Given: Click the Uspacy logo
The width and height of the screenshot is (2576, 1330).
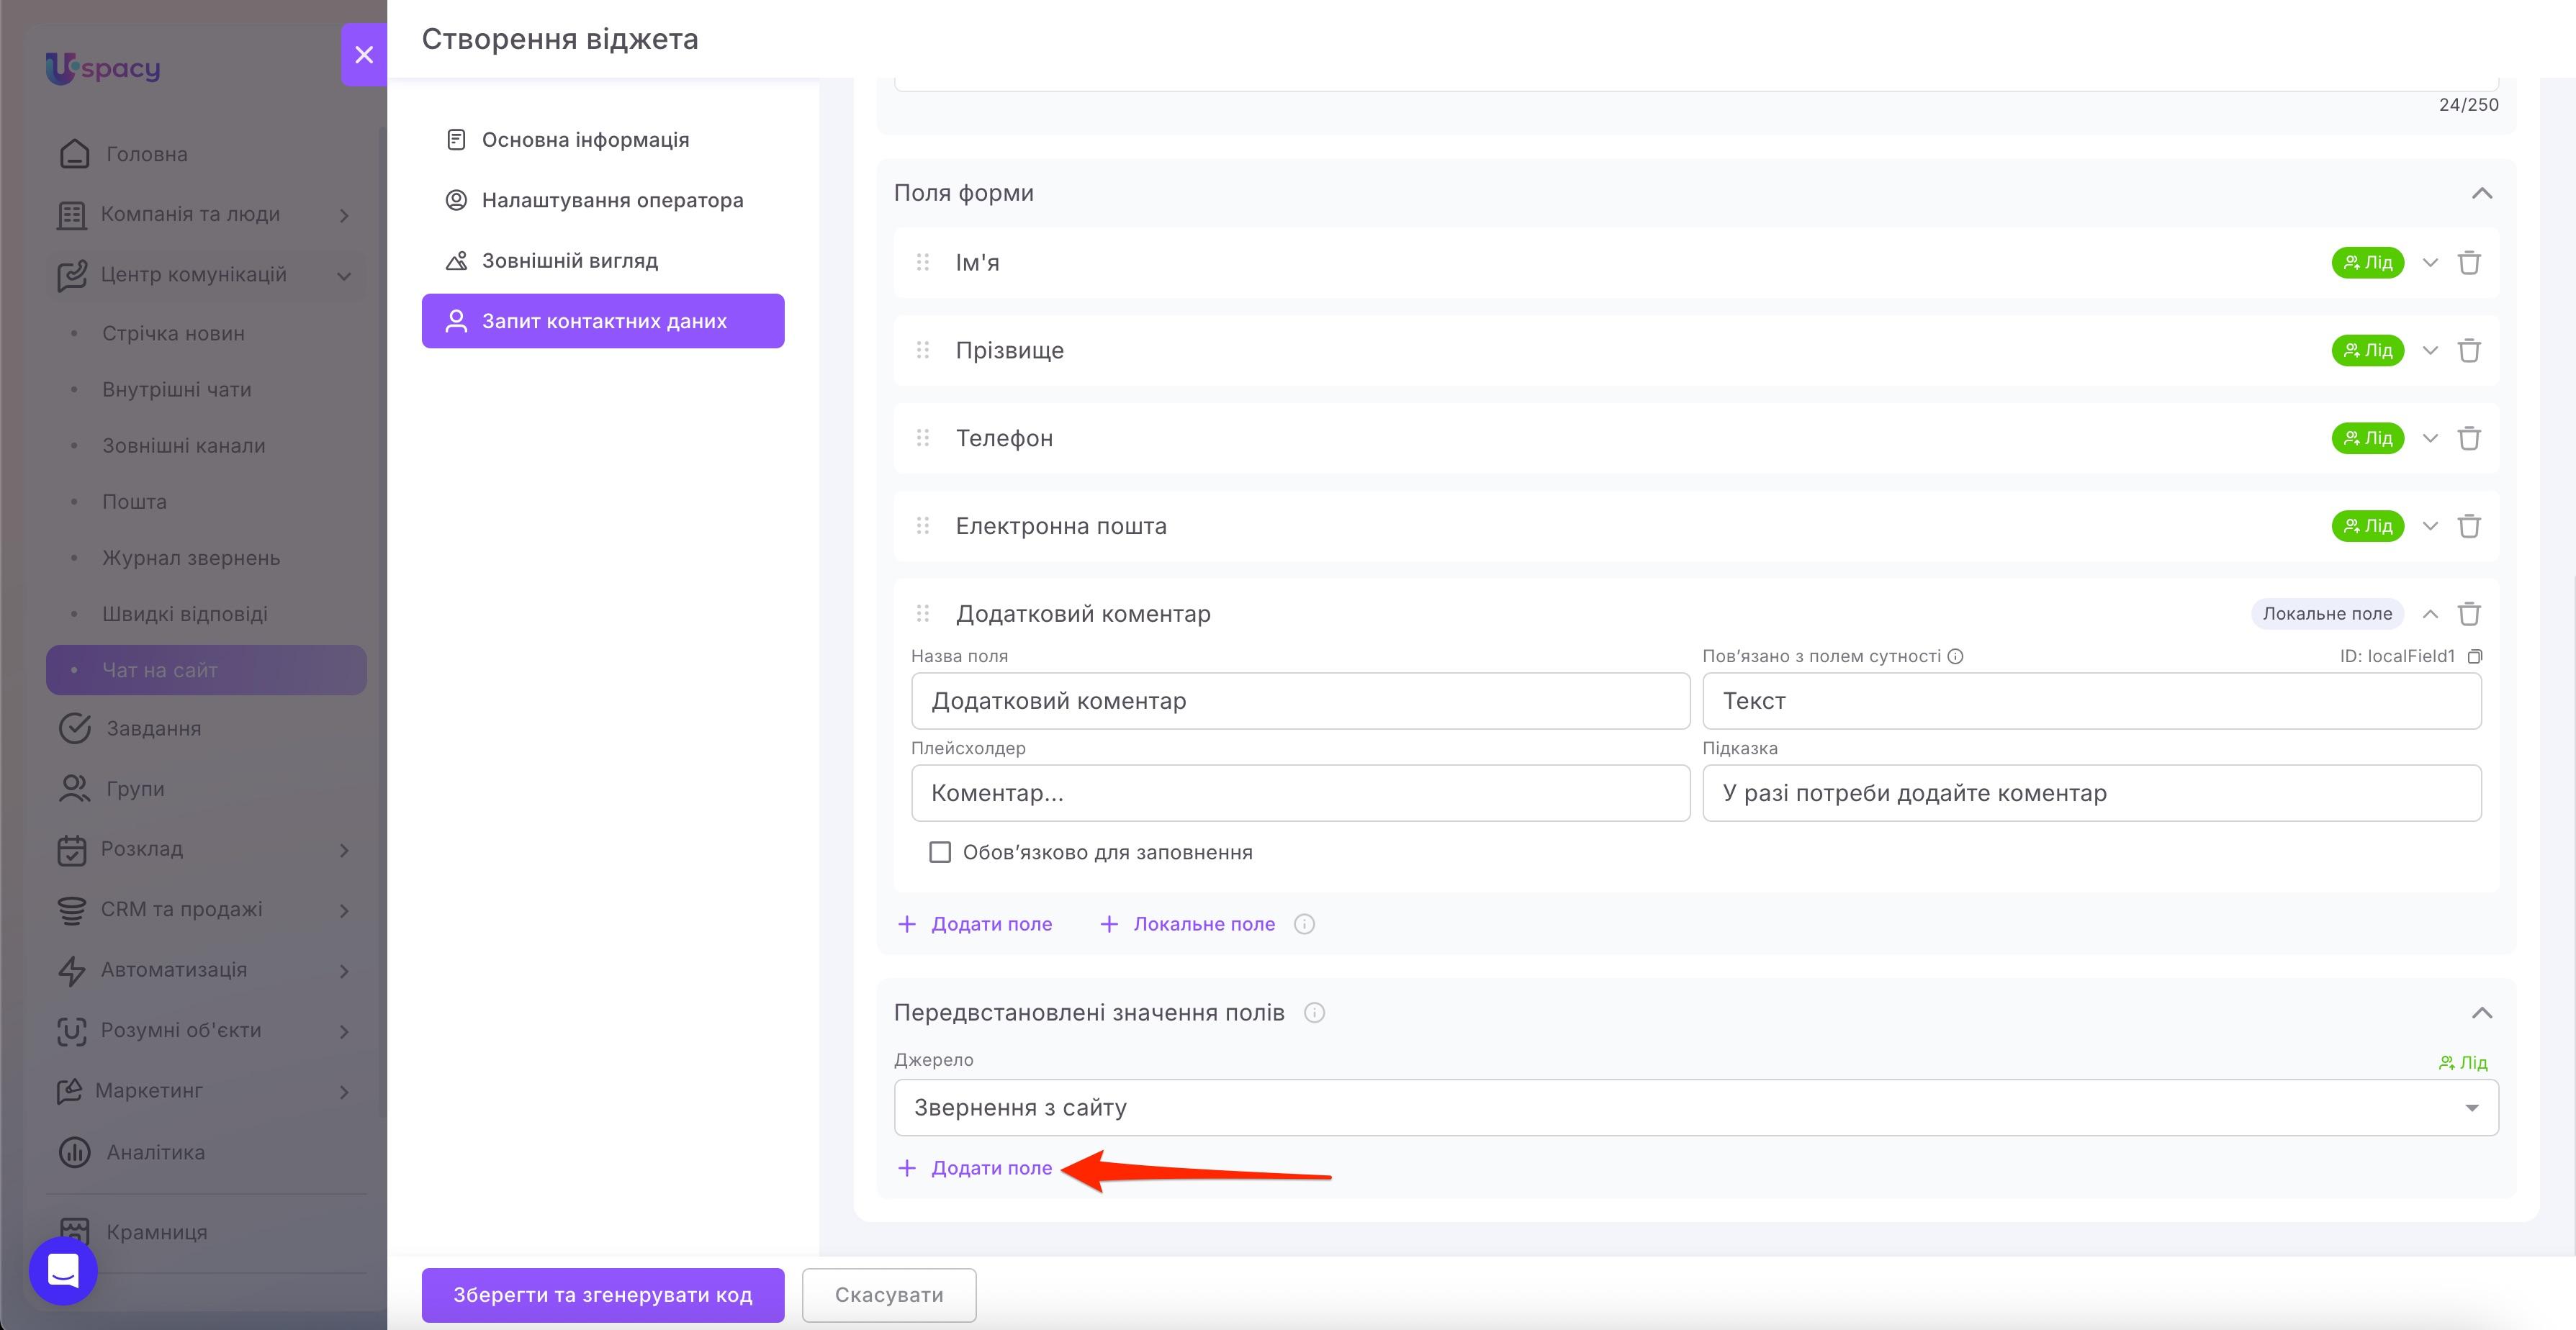Looking at the screenshot, I should pyautogui.click(x=103, y=68).
